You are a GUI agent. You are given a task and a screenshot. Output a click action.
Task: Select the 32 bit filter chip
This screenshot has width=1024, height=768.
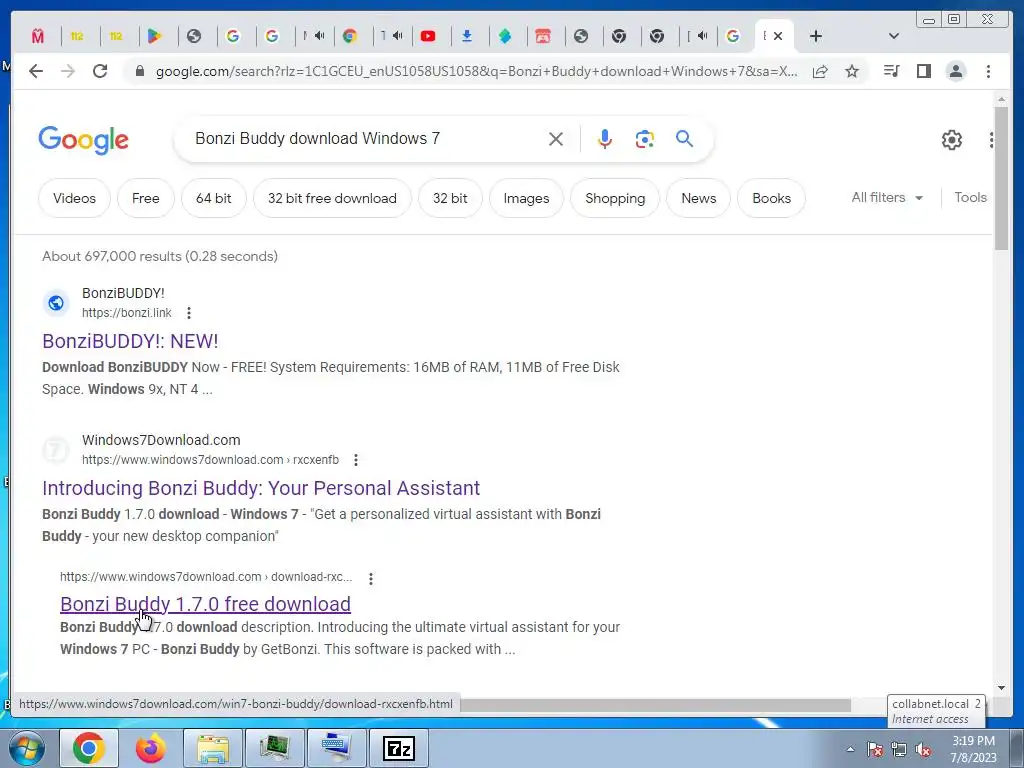450,198
